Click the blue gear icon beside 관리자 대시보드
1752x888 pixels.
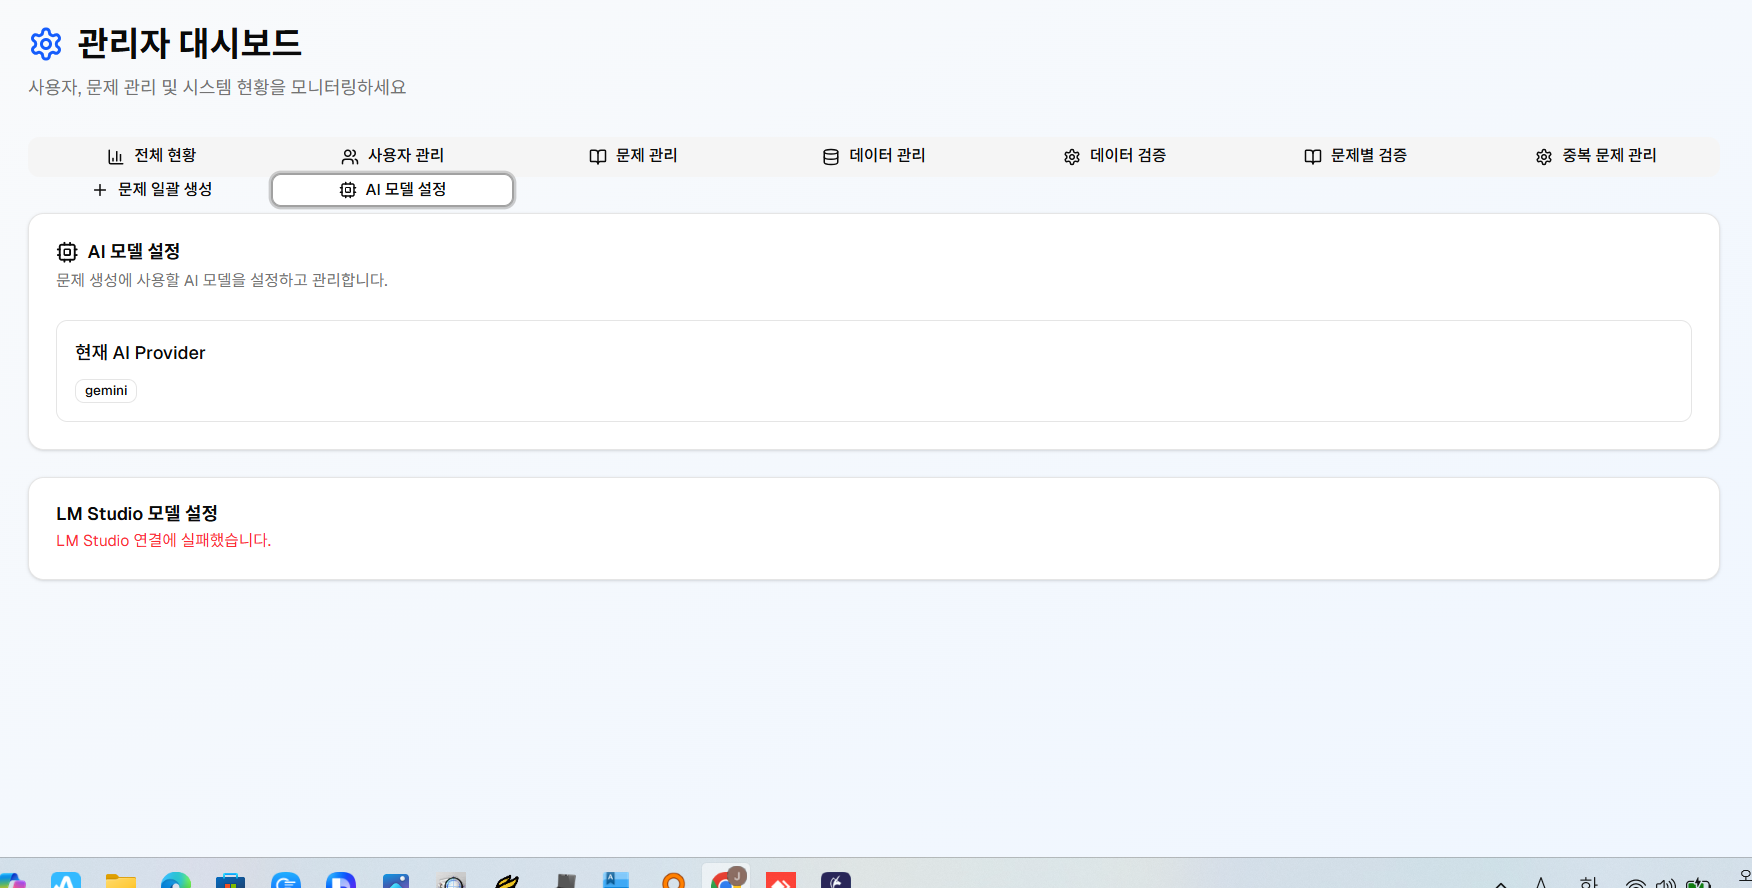[46, 44]
